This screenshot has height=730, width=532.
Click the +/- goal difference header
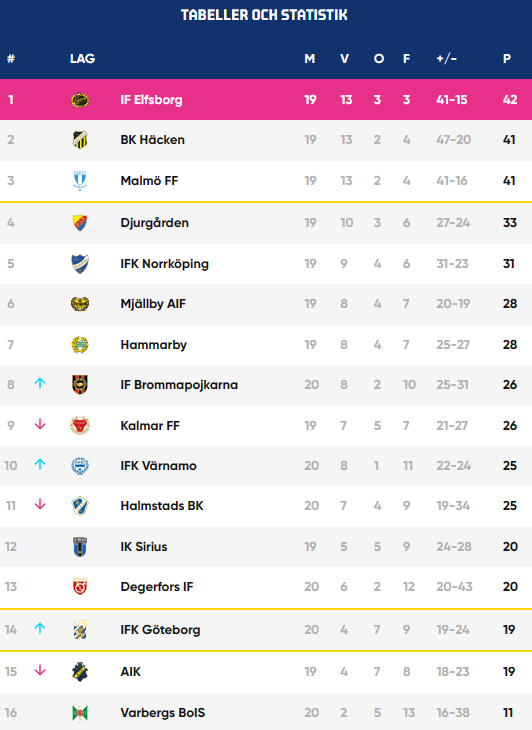pos(447,59)
